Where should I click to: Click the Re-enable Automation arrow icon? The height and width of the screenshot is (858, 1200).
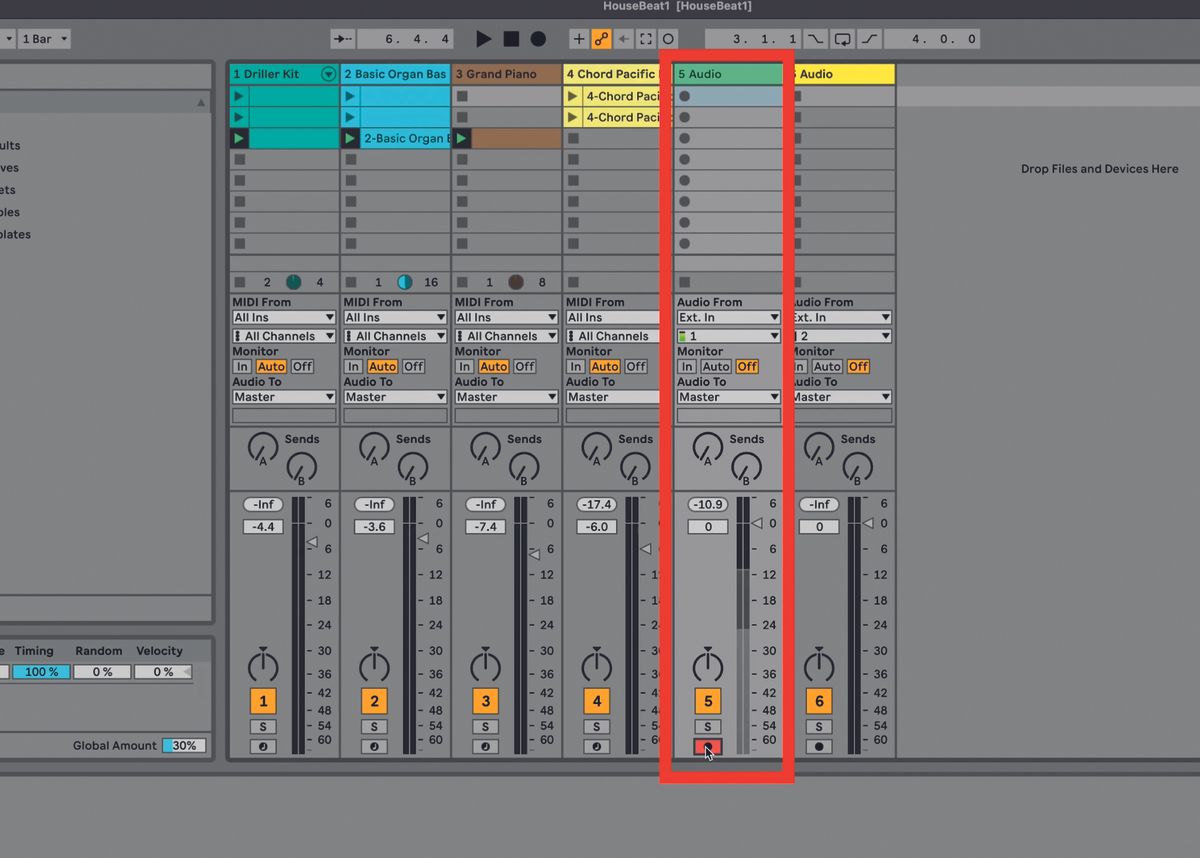tap(624, 39)
